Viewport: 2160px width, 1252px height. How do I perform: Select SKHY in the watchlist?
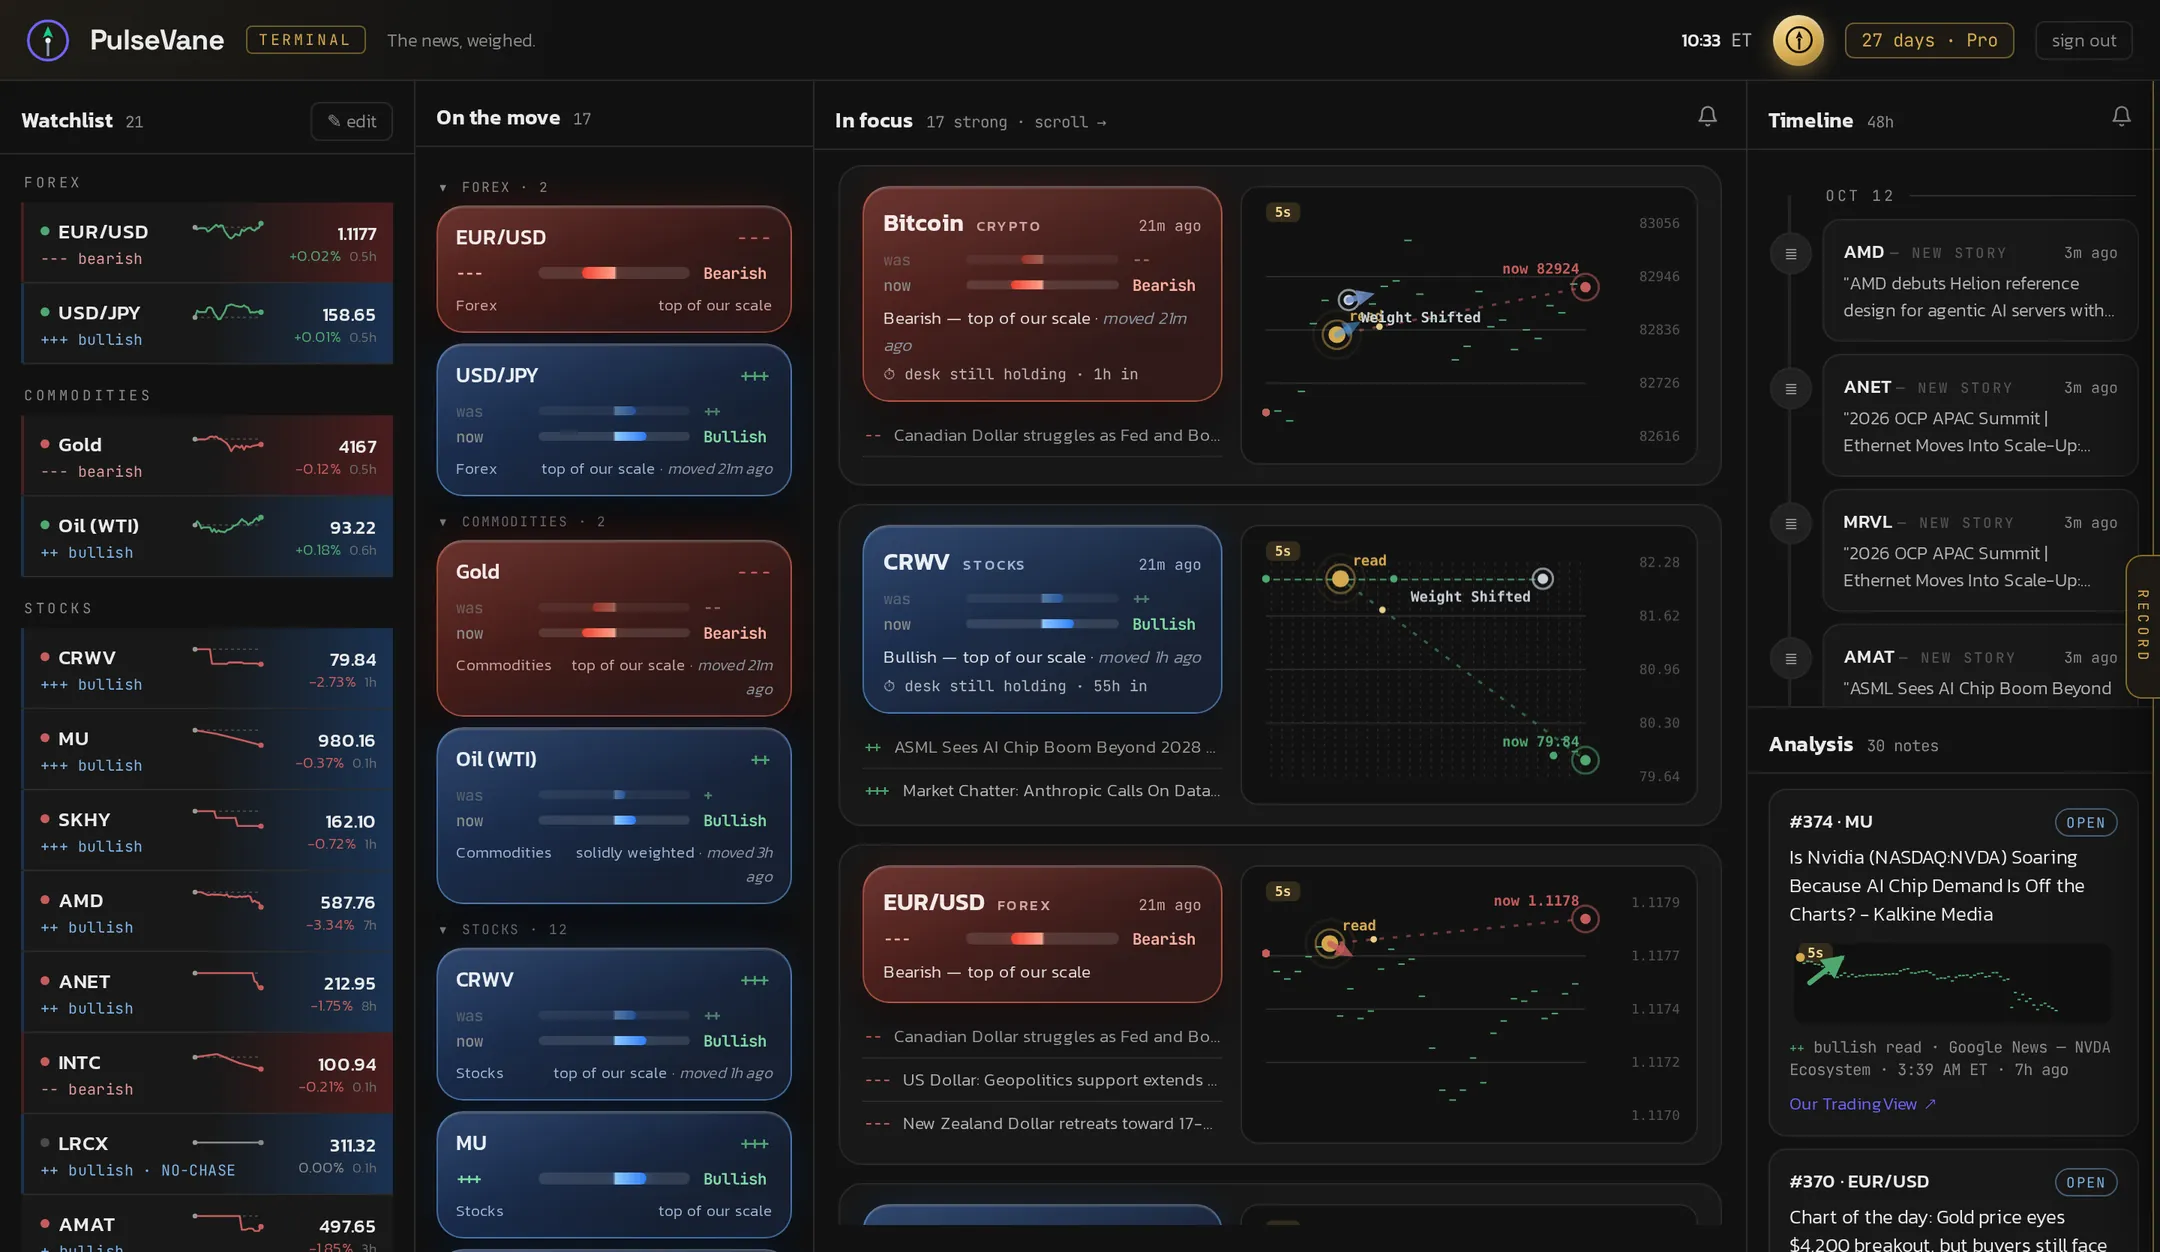click(x=207, y=831)
